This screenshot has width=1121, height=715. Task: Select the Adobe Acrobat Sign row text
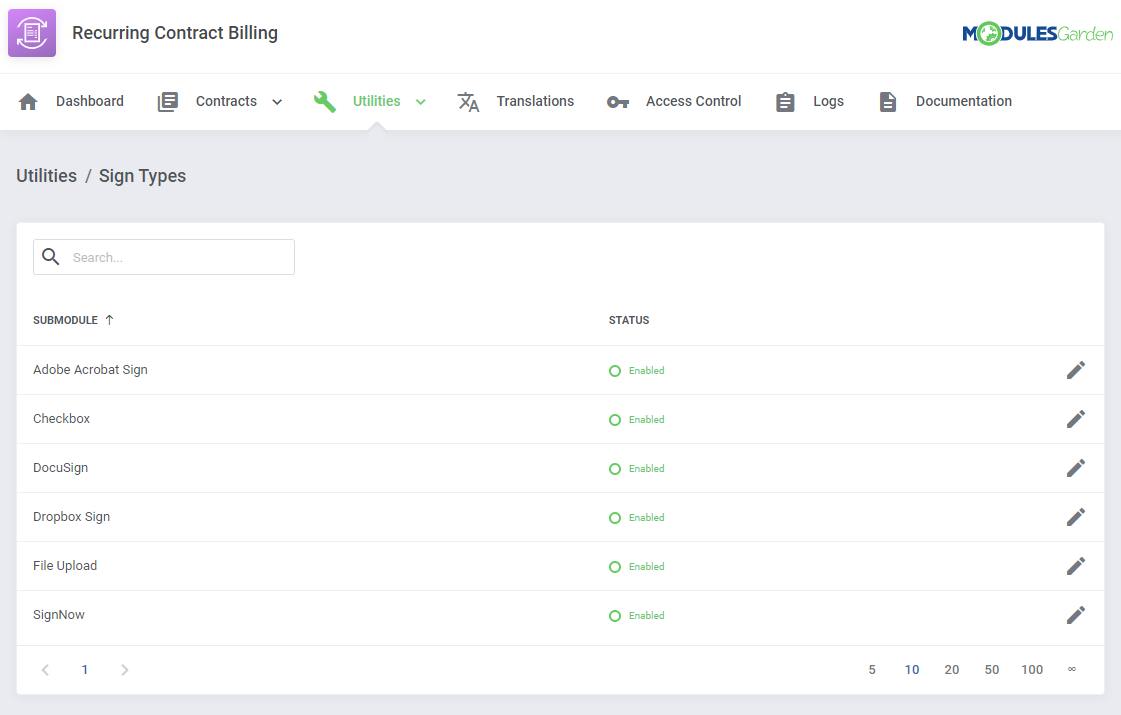(90, 370)
